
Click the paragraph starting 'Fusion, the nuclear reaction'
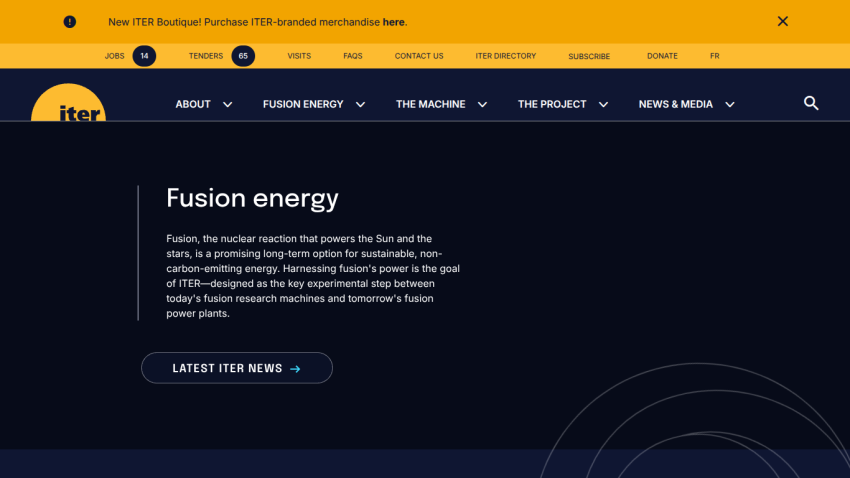click(x=313, y=276)
